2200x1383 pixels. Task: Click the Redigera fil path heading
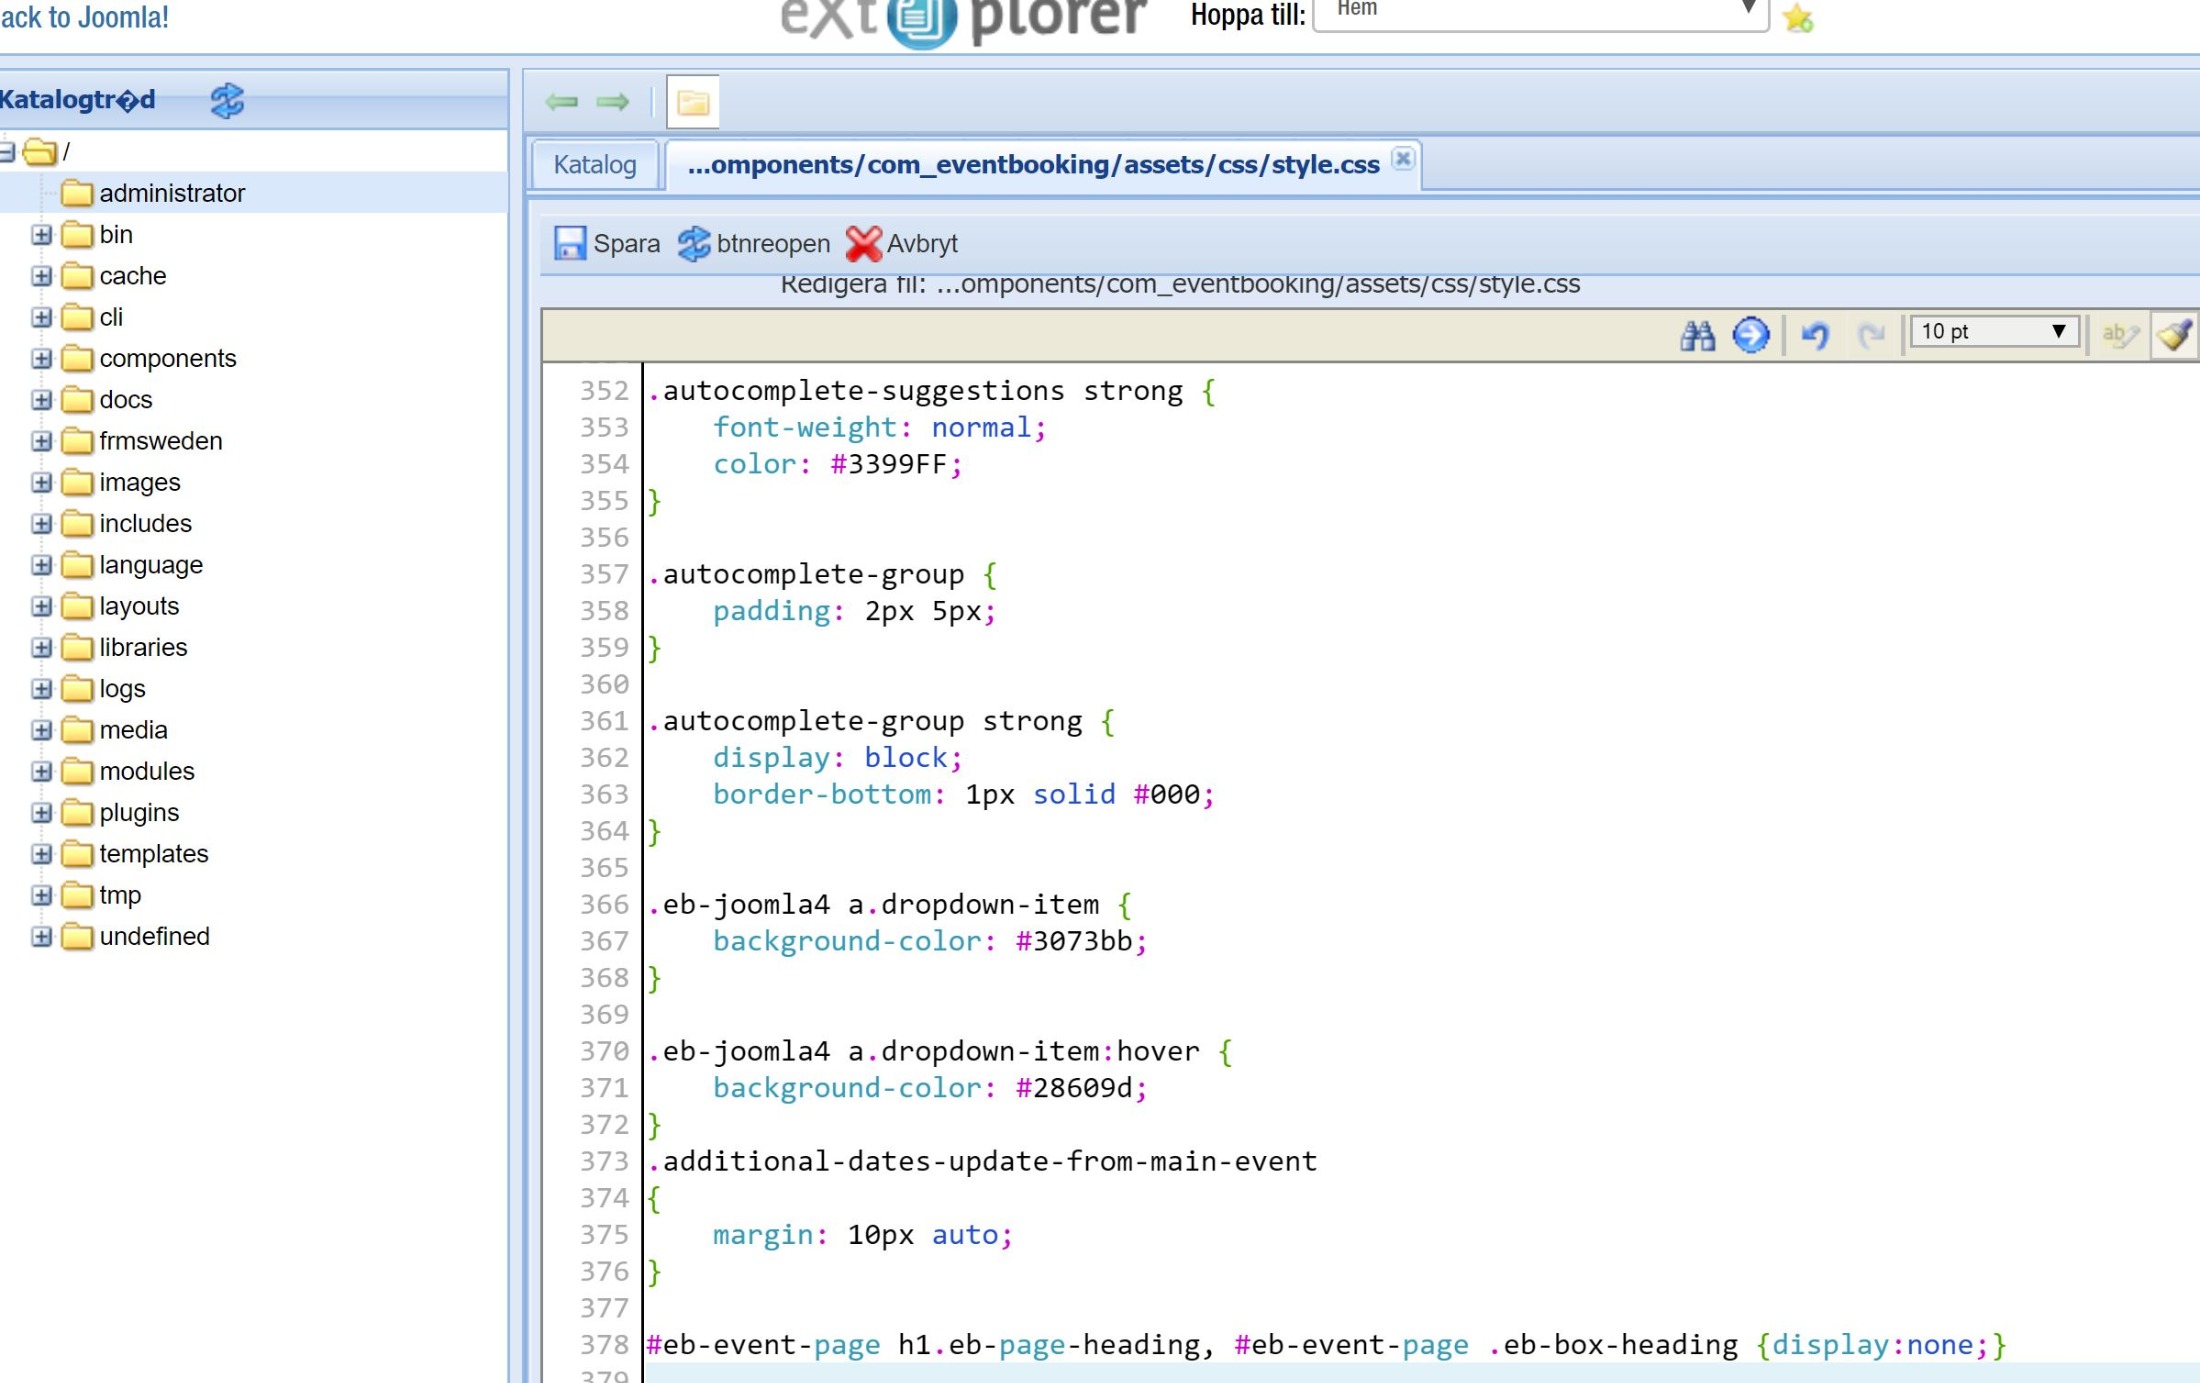tap(1180, 285)
